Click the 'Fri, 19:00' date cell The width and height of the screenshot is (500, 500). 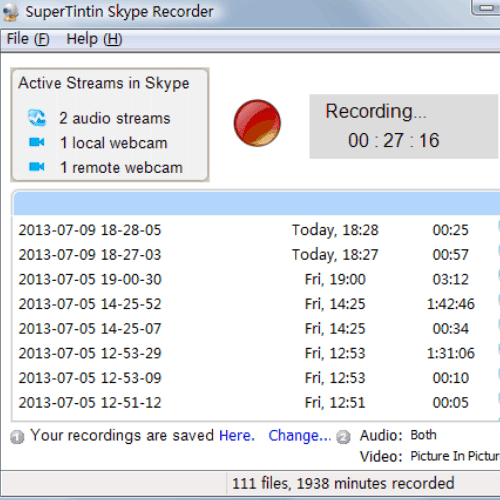pyautogui.click(x=335, y=279)
